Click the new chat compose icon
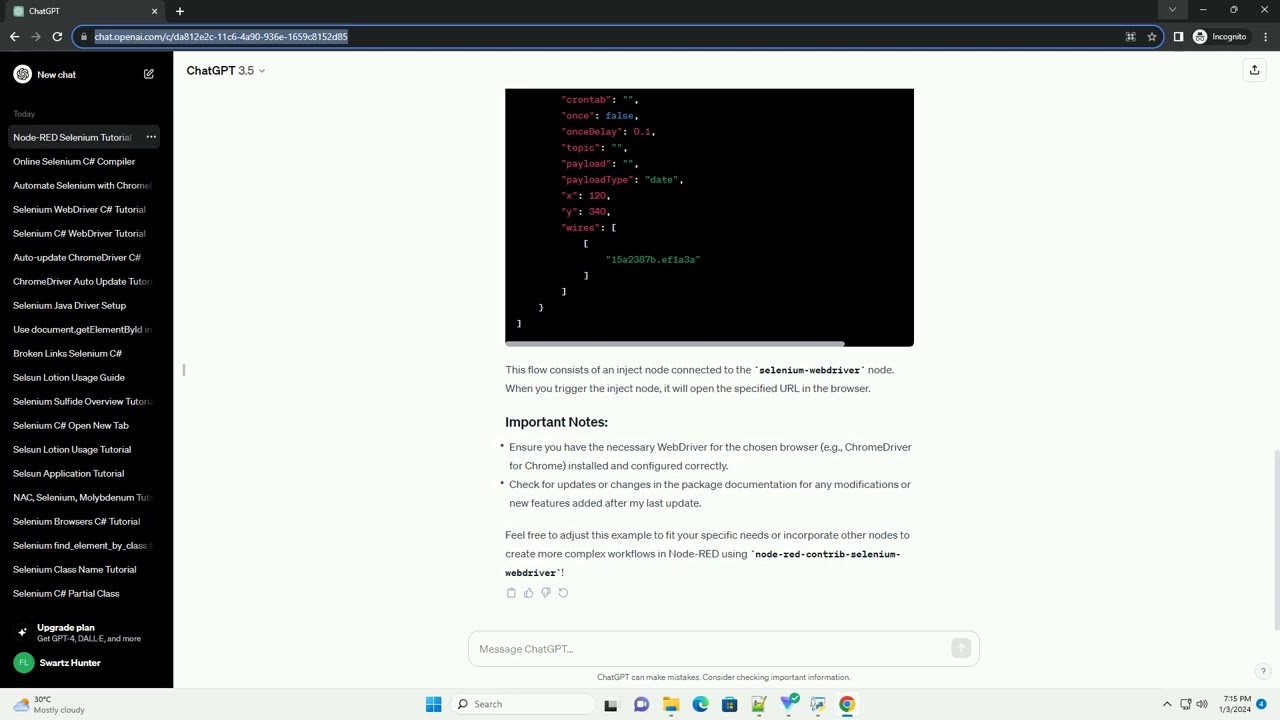The height and width of the screenshot is (720, 1280). click(149, 74)
